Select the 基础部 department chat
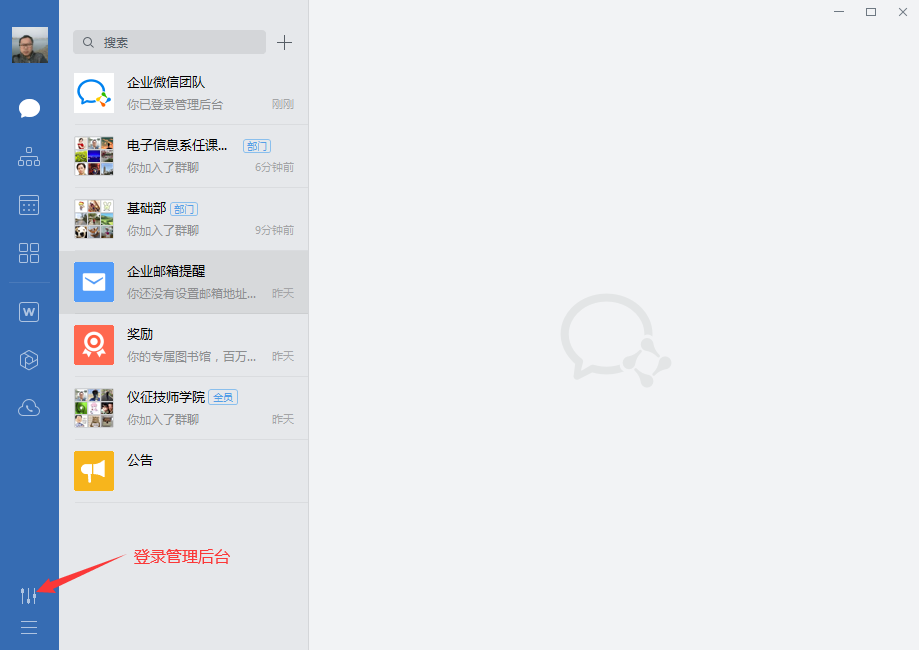Screen dimensions: 919x650 pyautogui.click(x=184, y=219)
